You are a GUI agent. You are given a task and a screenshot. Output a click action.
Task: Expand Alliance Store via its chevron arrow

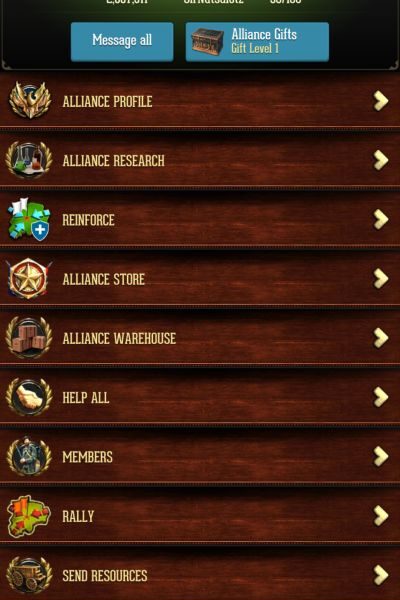pyautogui.click(x=381, y=279)
